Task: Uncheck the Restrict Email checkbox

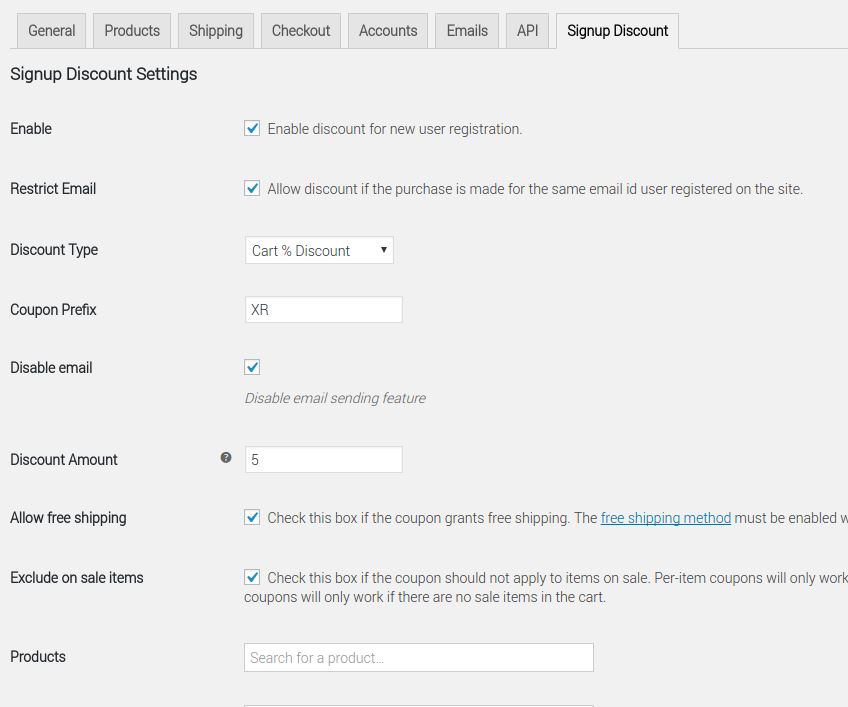Action: (x=252, y=188)
